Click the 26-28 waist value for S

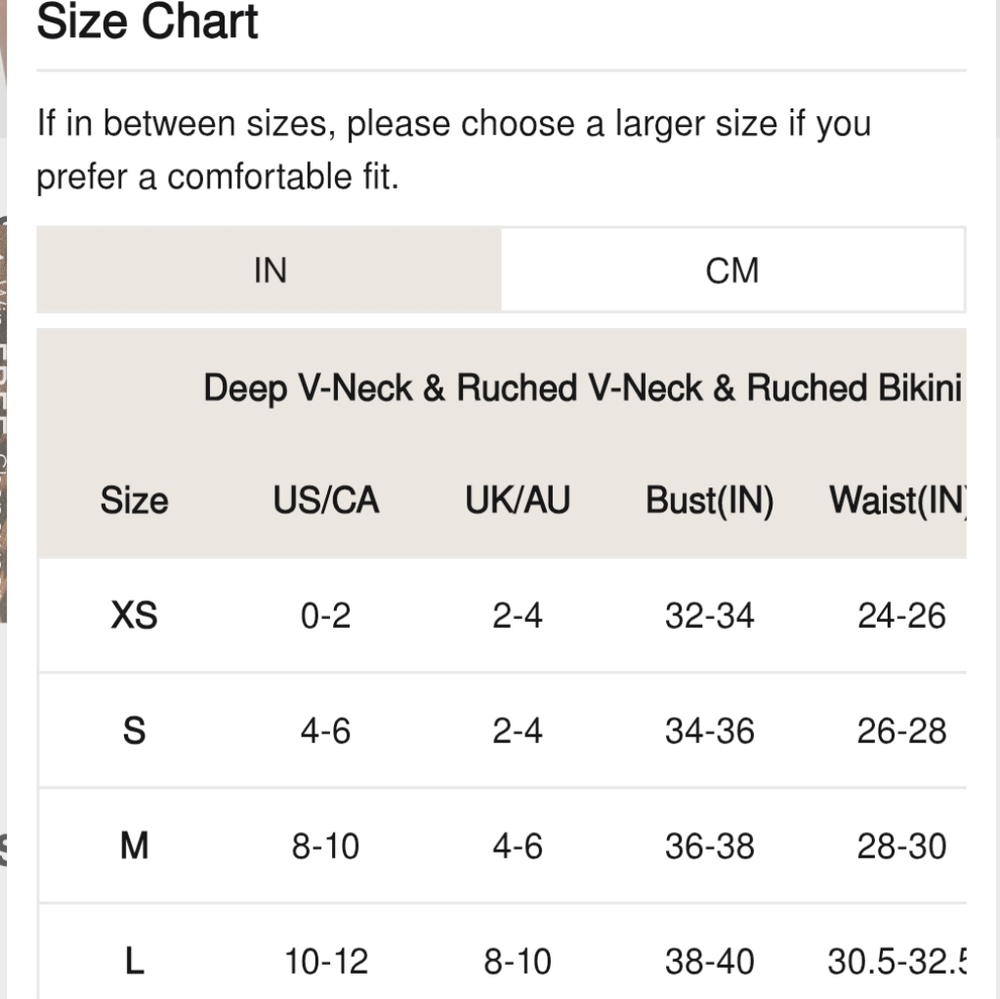(901, 731)
